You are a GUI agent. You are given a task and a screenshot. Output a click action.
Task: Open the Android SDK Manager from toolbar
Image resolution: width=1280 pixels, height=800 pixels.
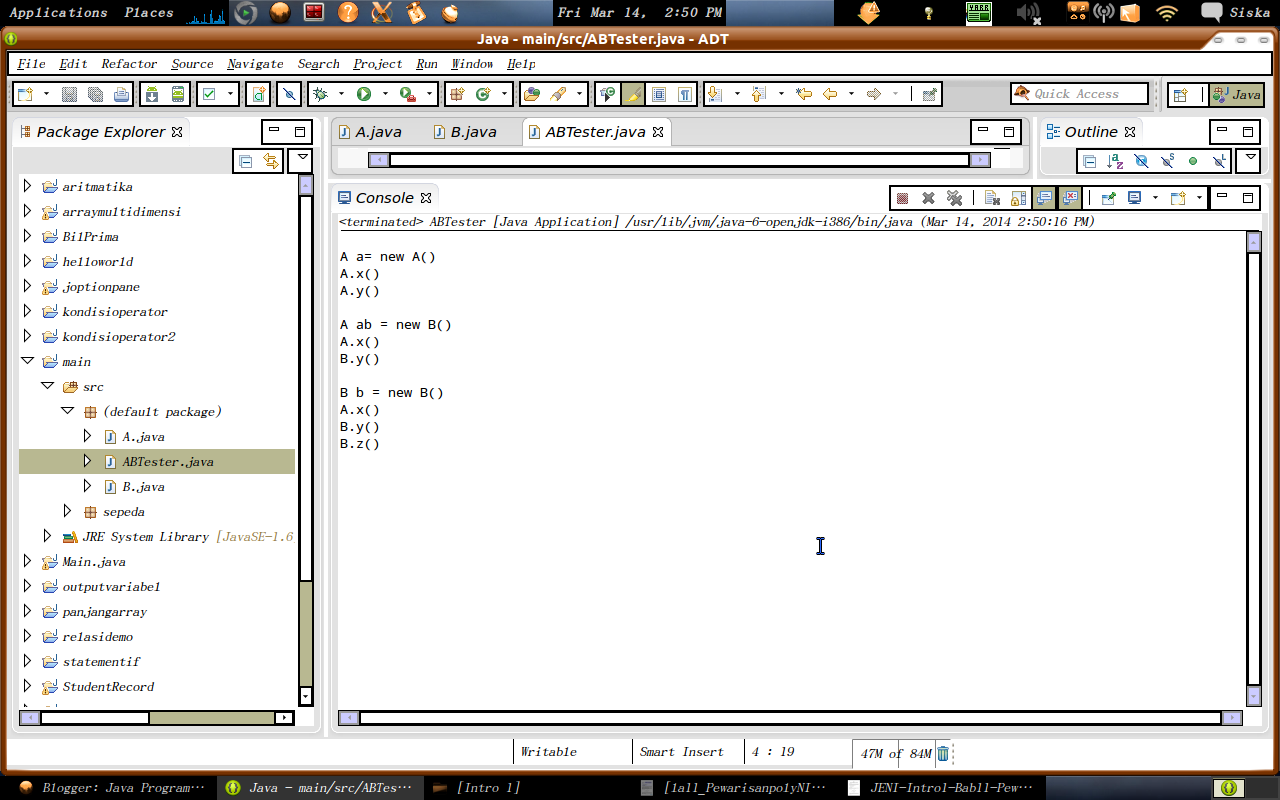pyautogui.click(x=153, y=94)
